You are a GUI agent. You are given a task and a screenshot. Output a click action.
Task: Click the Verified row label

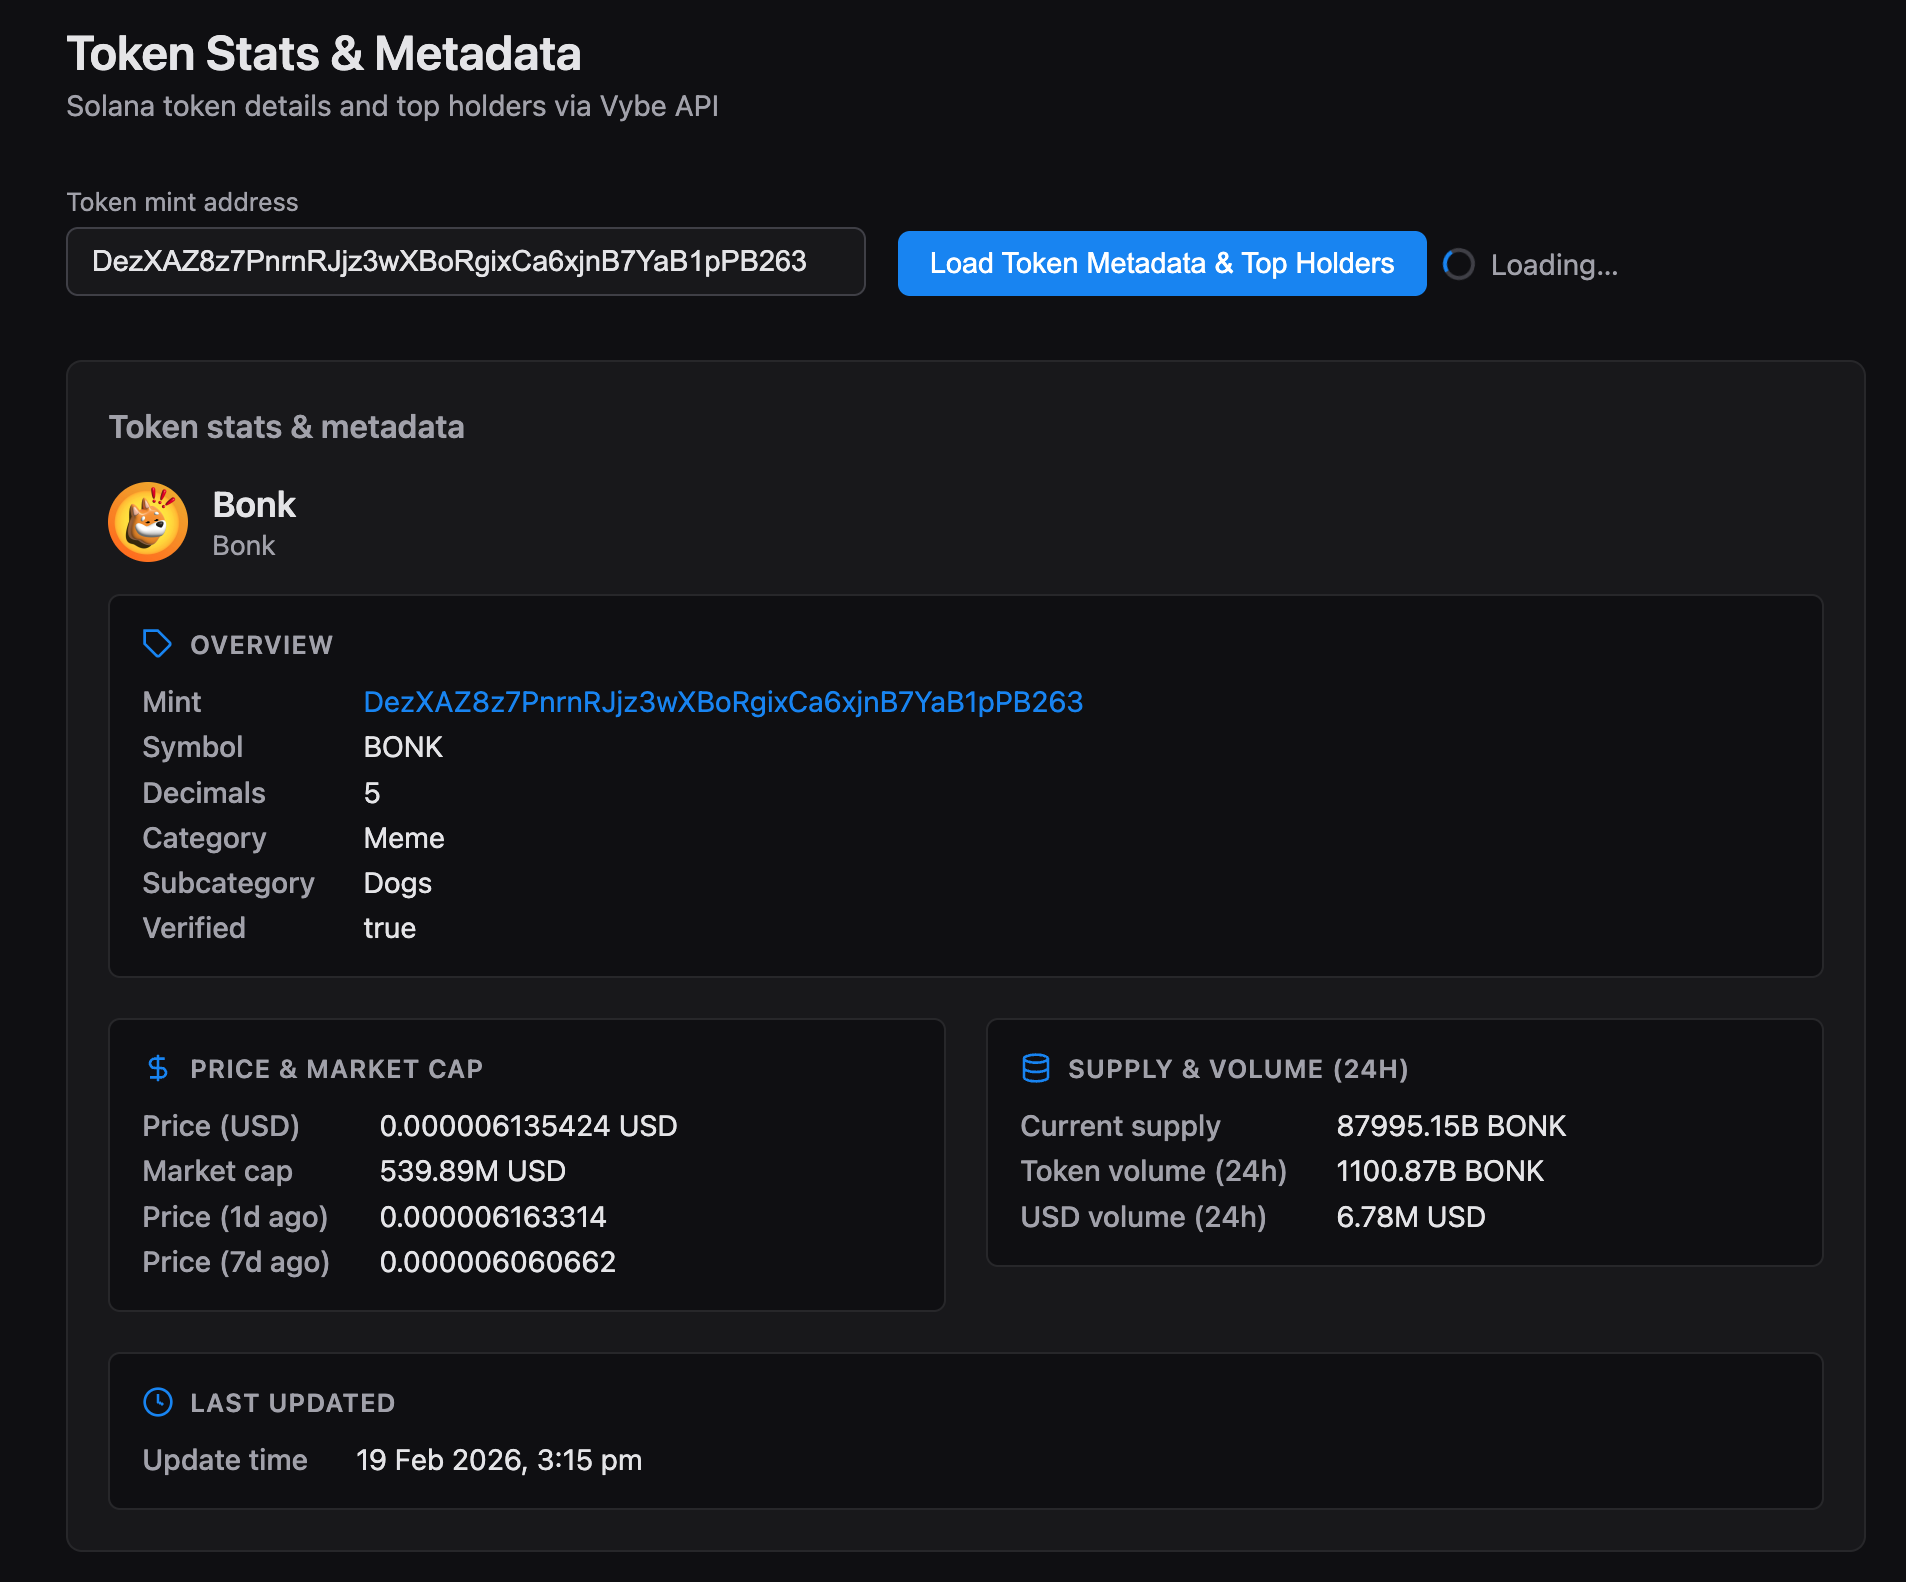tap(194, 928)
